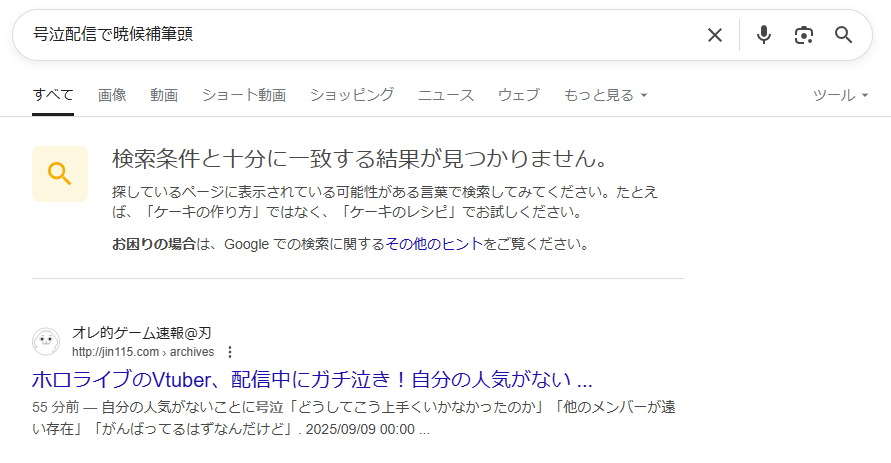Go to the ニュース tab
Screen dimensions: 891x463
[446, 95]
